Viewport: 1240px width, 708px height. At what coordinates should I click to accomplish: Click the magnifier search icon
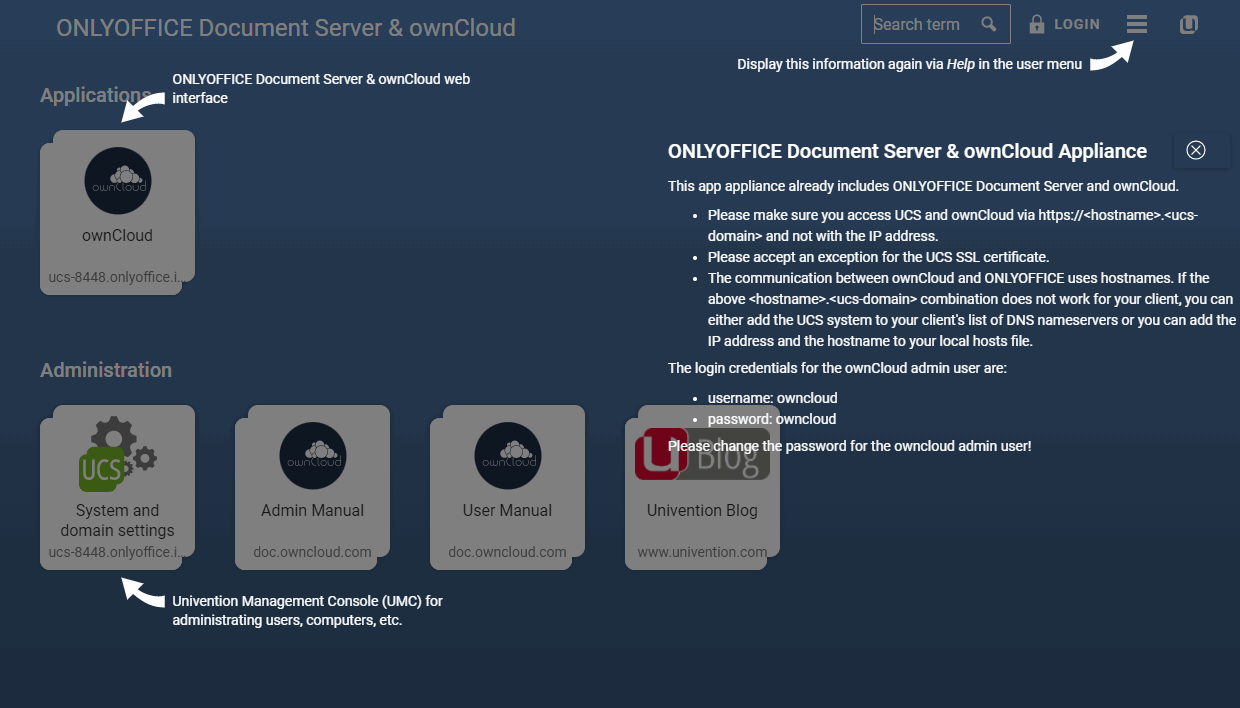pos(989,24)
